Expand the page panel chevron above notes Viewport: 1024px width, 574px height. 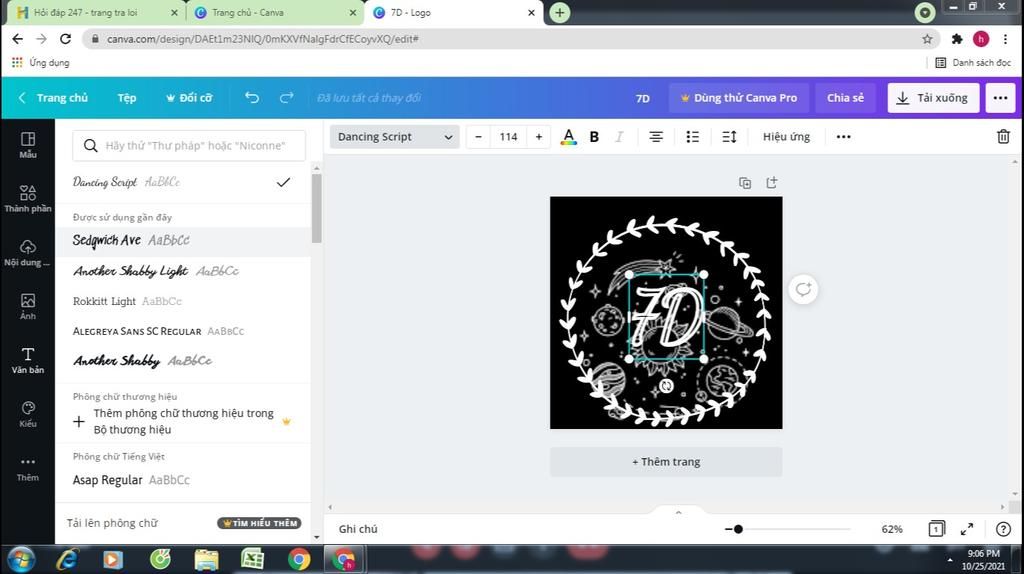tap(678, 513)
